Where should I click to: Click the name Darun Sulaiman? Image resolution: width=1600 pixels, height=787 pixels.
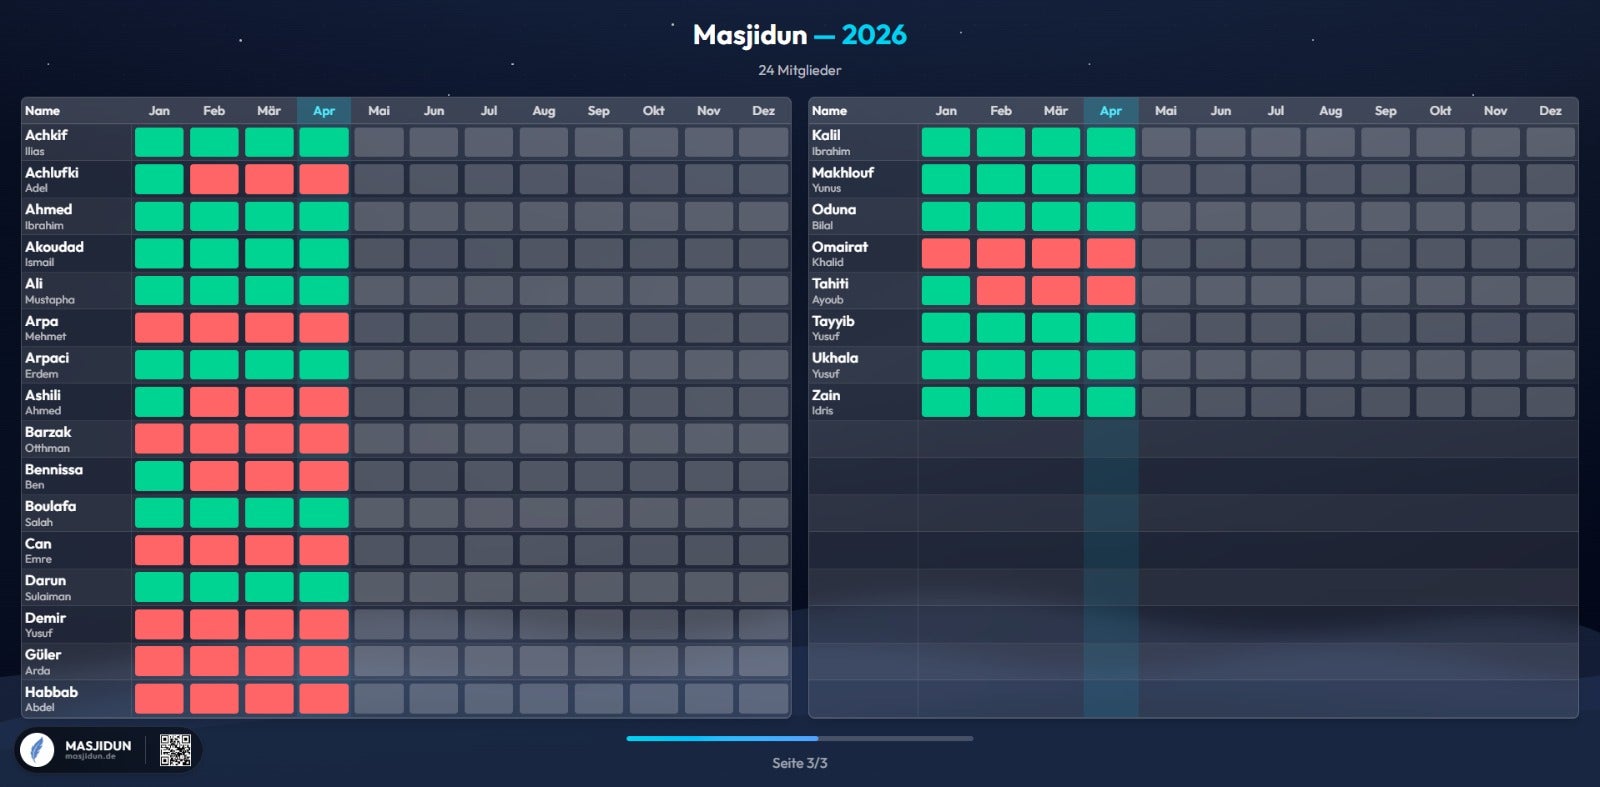48,587
